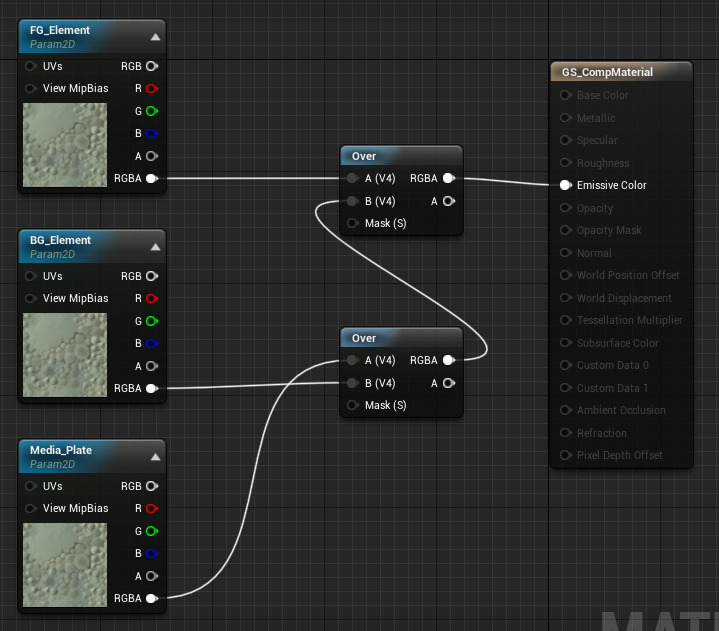Click the blue B output pin on Media_Plate
This screenshot has height=631, width=719.
(151, 553)
